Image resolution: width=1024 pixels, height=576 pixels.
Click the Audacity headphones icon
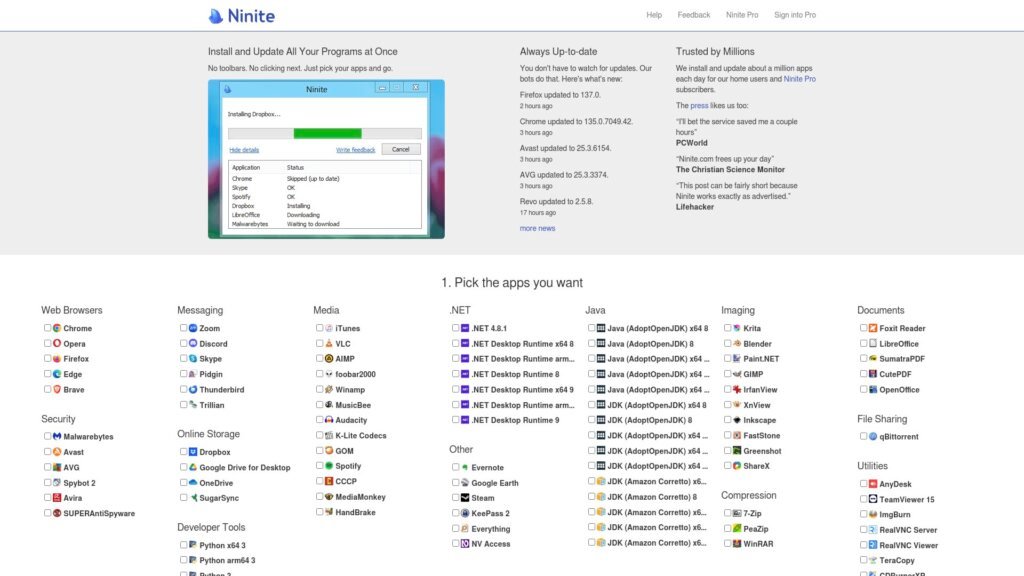tap(329, 420)
